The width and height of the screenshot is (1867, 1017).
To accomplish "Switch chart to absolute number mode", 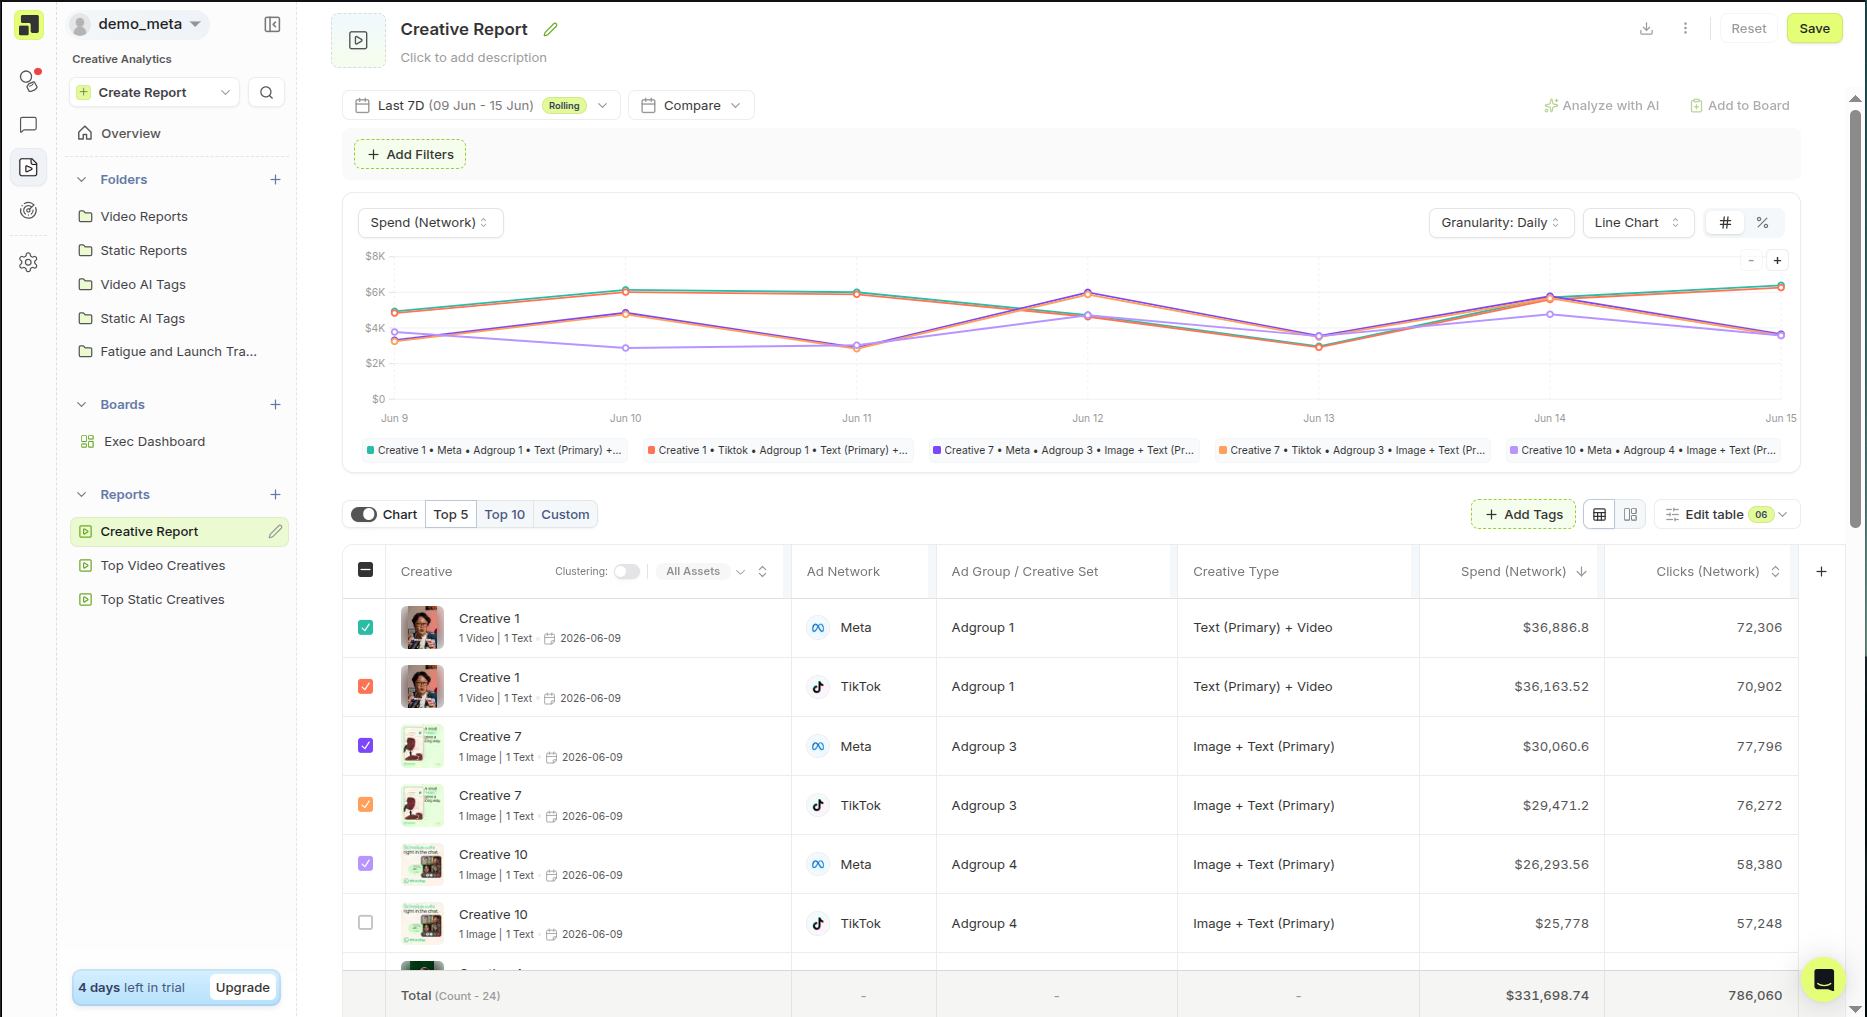I will tap(1725, 222).
